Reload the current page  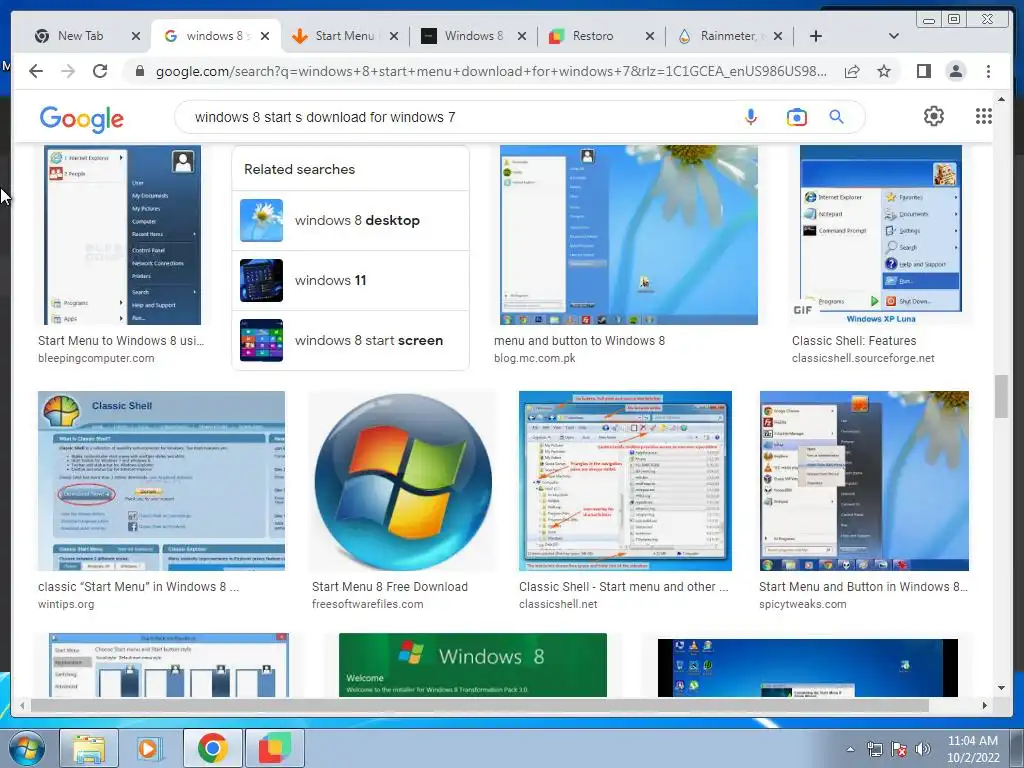coord(100,71)
